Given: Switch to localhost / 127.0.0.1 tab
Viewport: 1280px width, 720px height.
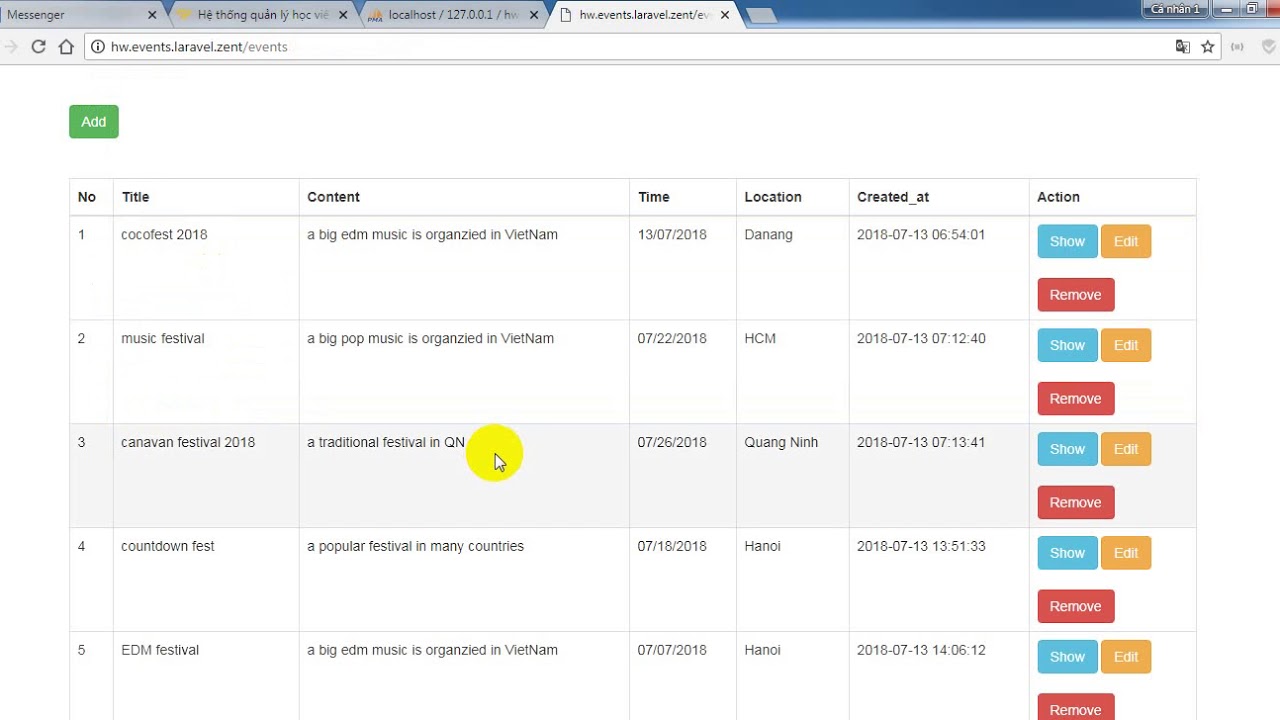Looking at the screenshot, I should point(453,15).
